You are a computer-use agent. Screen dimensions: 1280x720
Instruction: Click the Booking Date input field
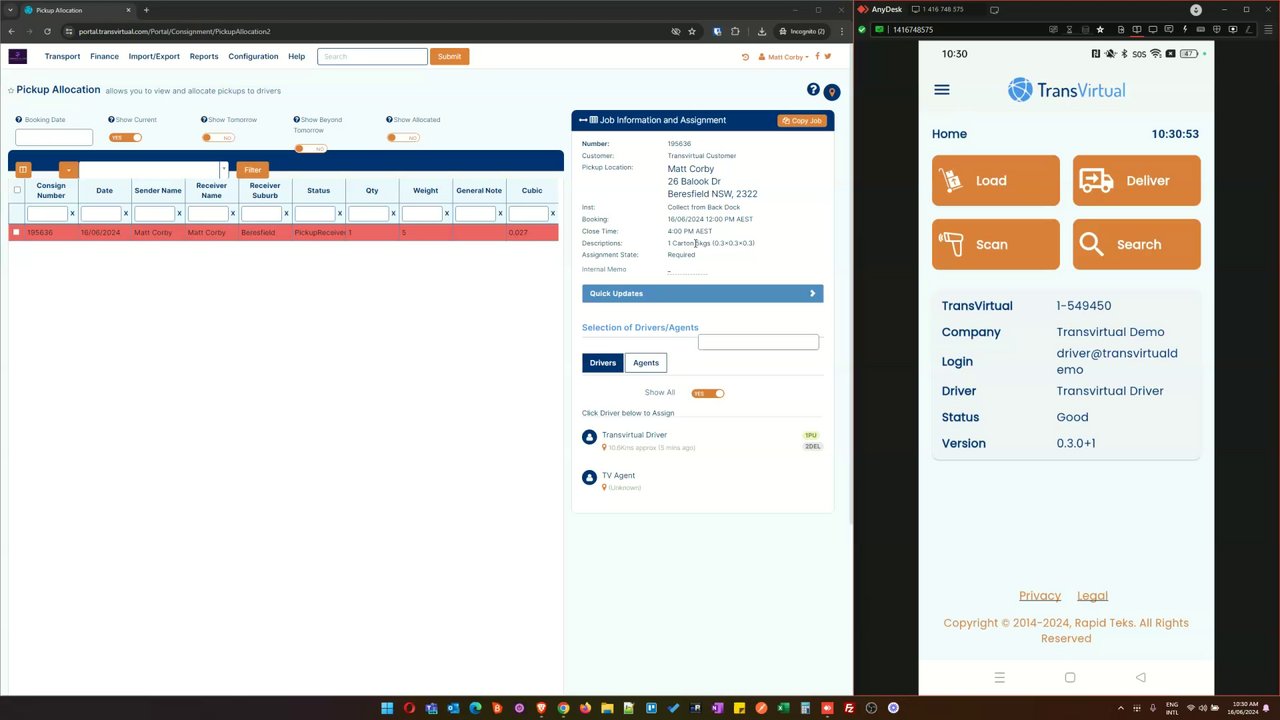tap(54, 137)
